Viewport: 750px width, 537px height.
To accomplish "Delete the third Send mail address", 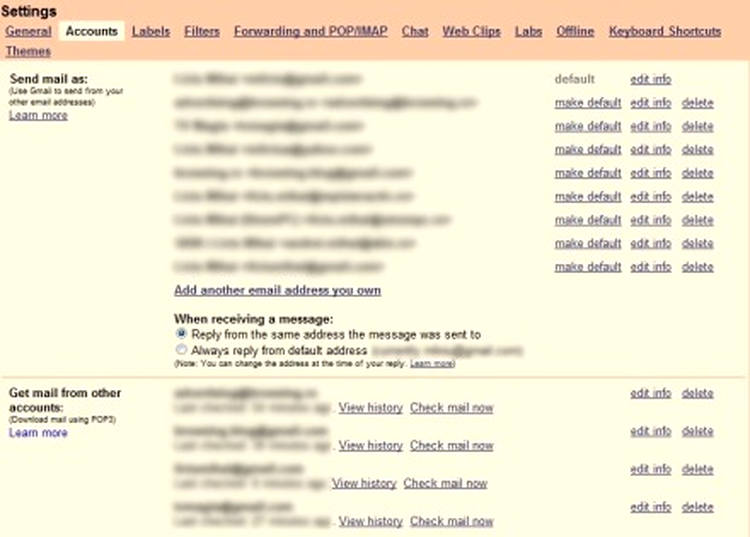I will pyautogui.click(x=697, y=126).
